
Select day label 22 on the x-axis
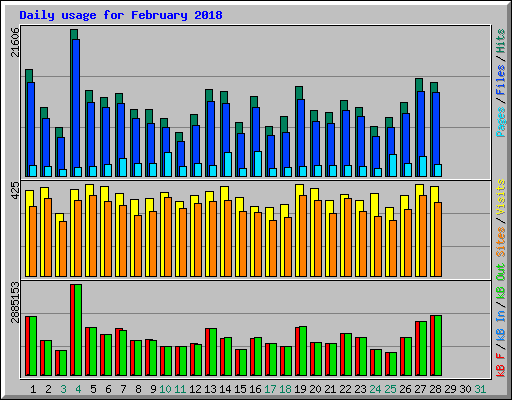(345, 389)
